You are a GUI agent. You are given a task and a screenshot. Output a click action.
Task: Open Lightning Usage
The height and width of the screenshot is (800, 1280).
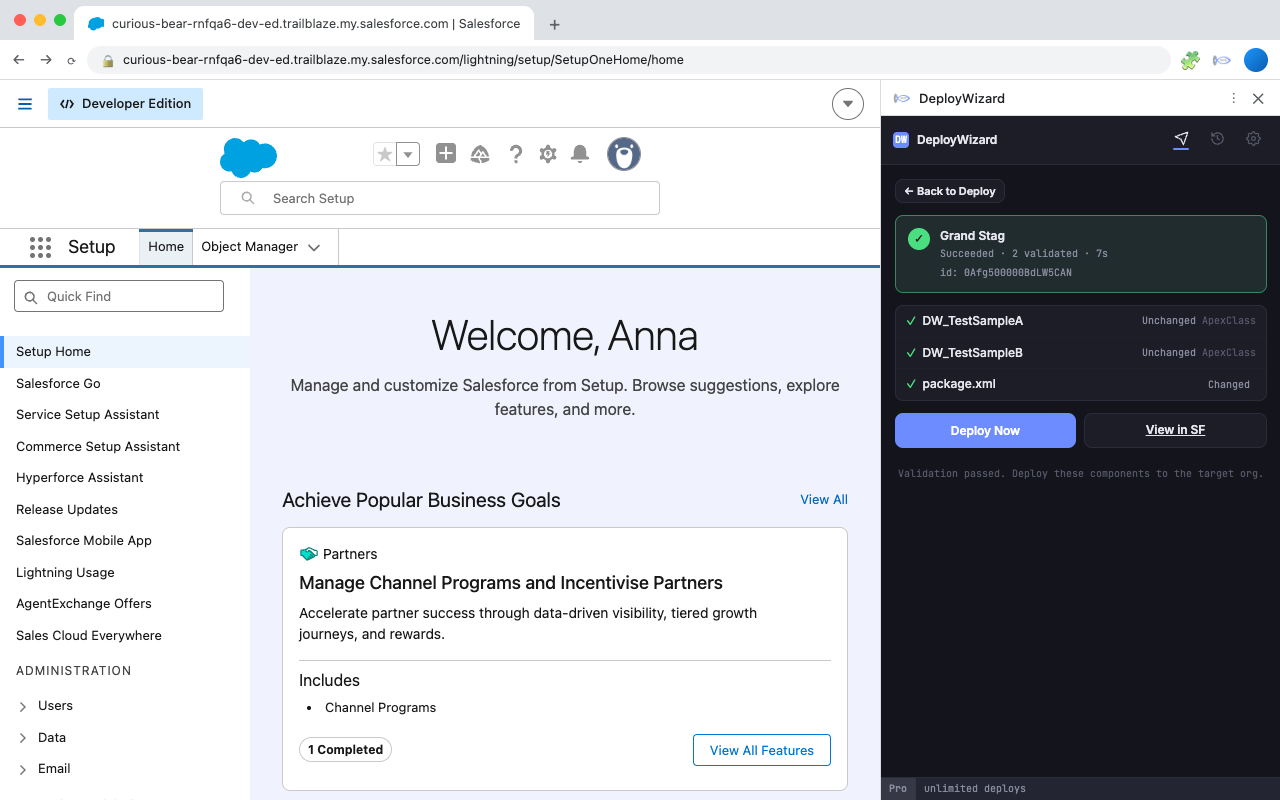click(65, 573)
